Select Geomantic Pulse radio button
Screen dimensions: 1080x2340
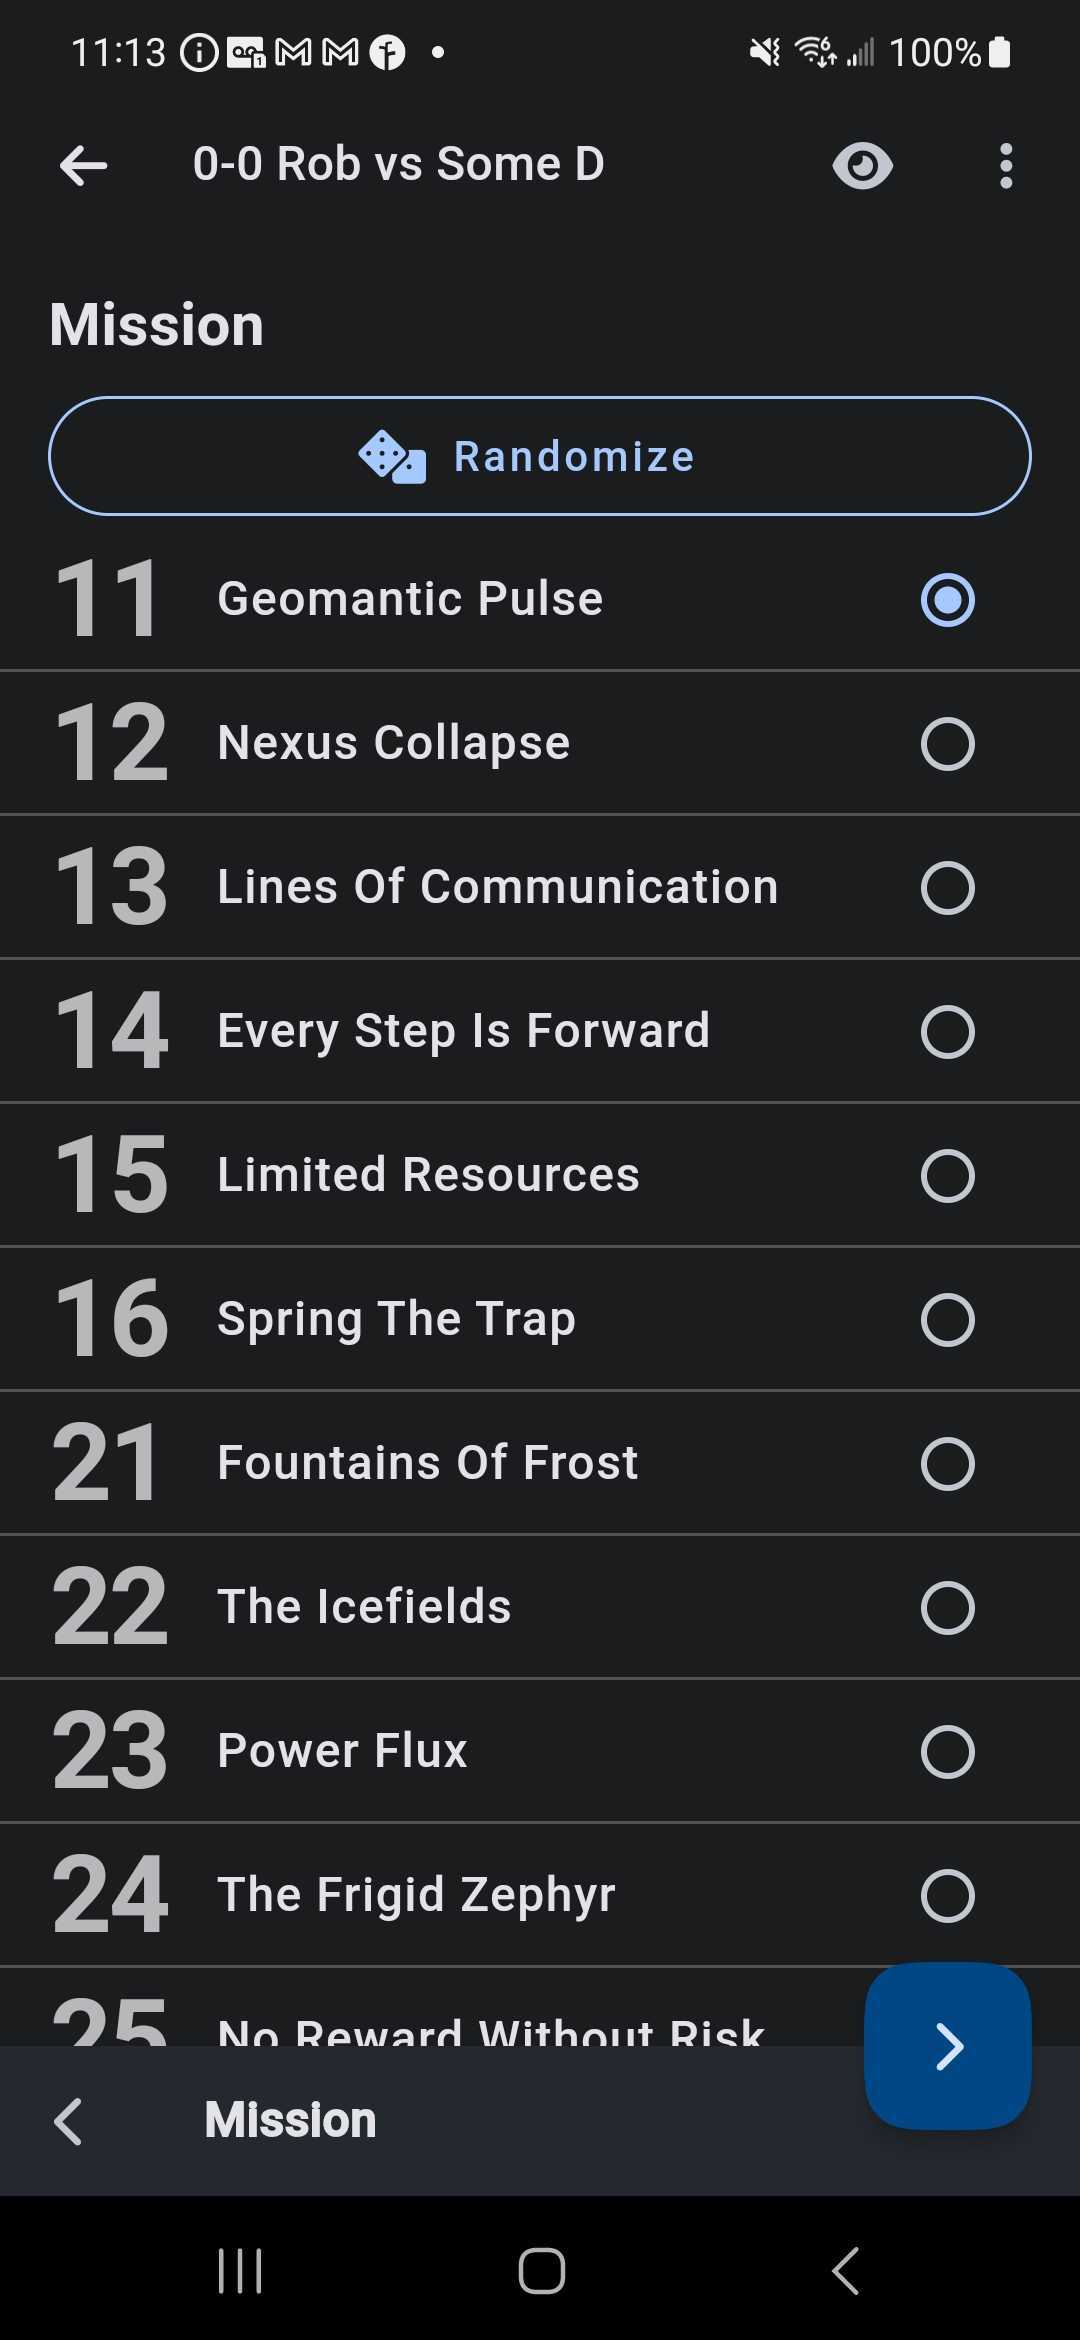(x=947, y=600)
